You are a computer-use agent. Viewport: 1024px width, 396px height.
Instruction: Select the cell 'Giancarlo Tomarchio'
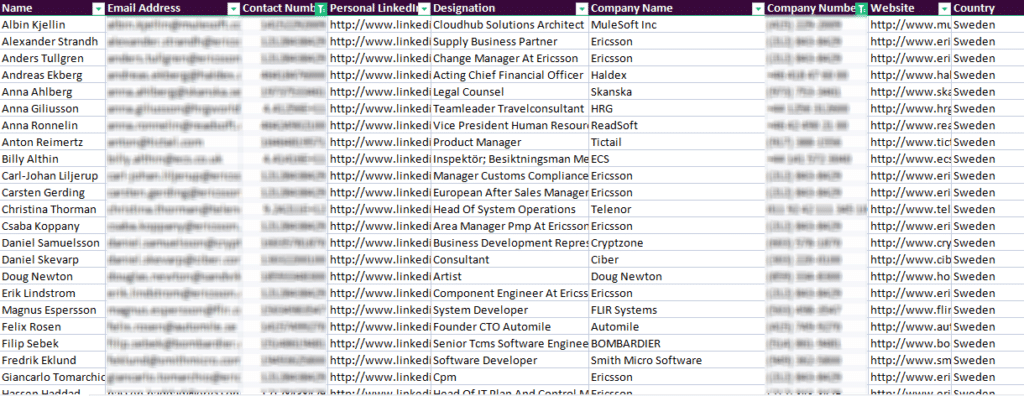pyautogui.click(x=52, y=377)
